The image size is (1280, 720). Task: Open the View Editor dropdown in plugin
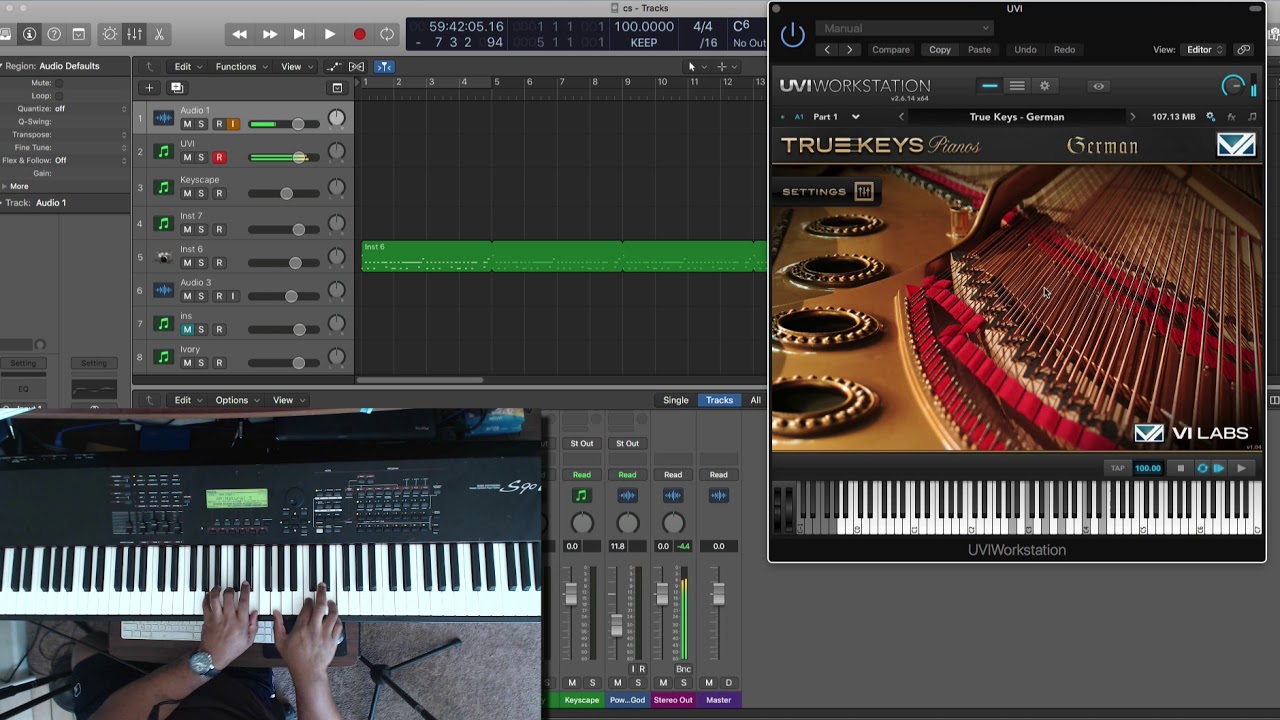coord(1204,50)
